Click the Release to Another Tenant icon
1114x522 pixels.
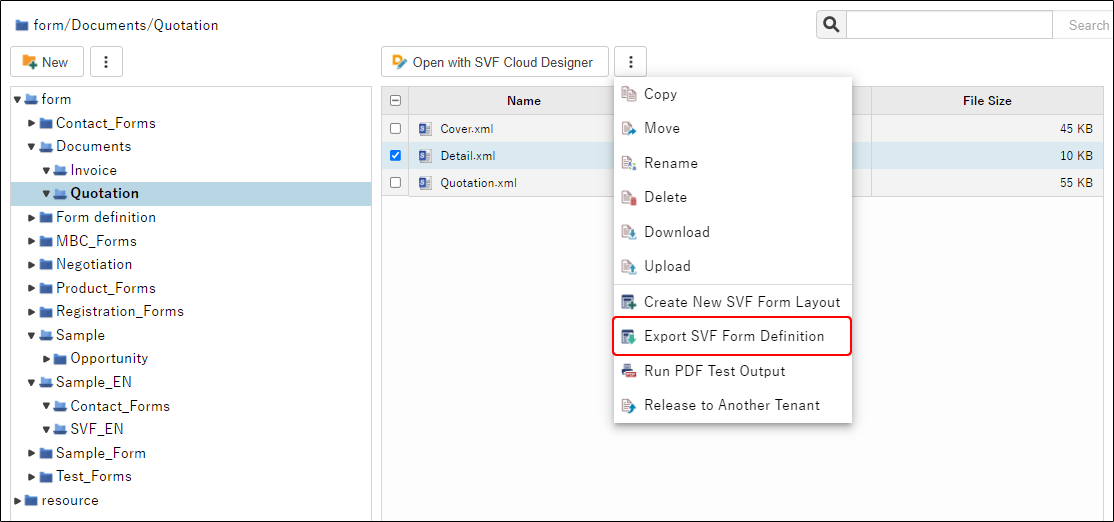click(x=629, y=406)
